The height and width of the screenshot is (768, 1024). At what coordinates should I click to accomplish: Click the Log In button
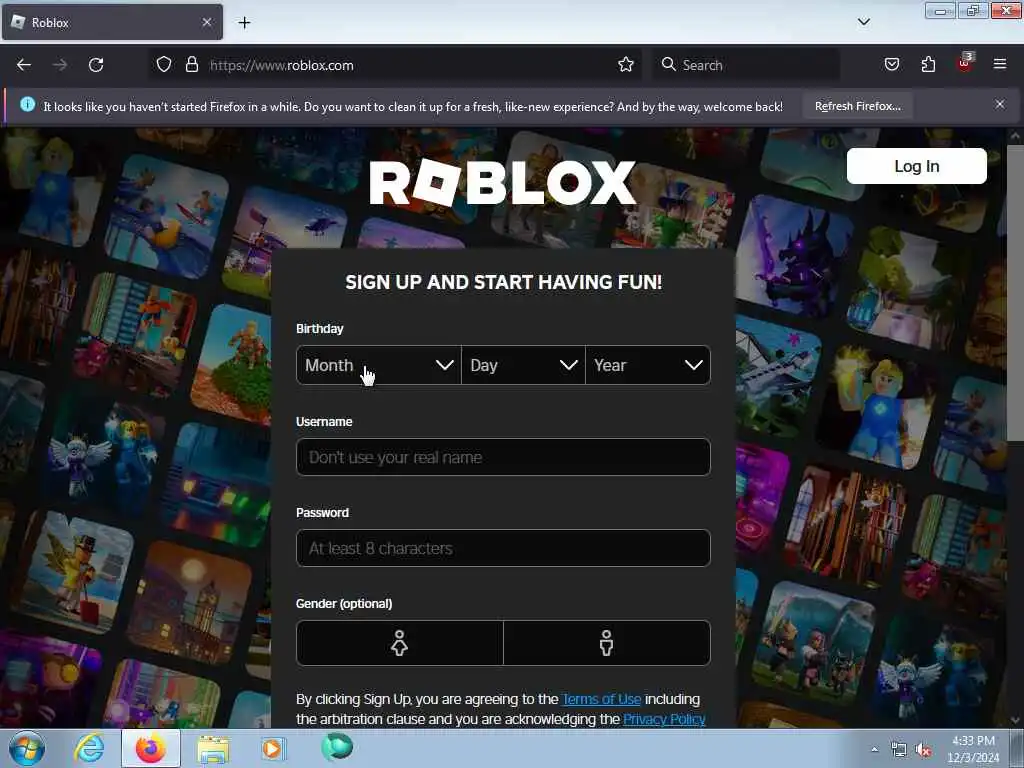coord(916,166)
